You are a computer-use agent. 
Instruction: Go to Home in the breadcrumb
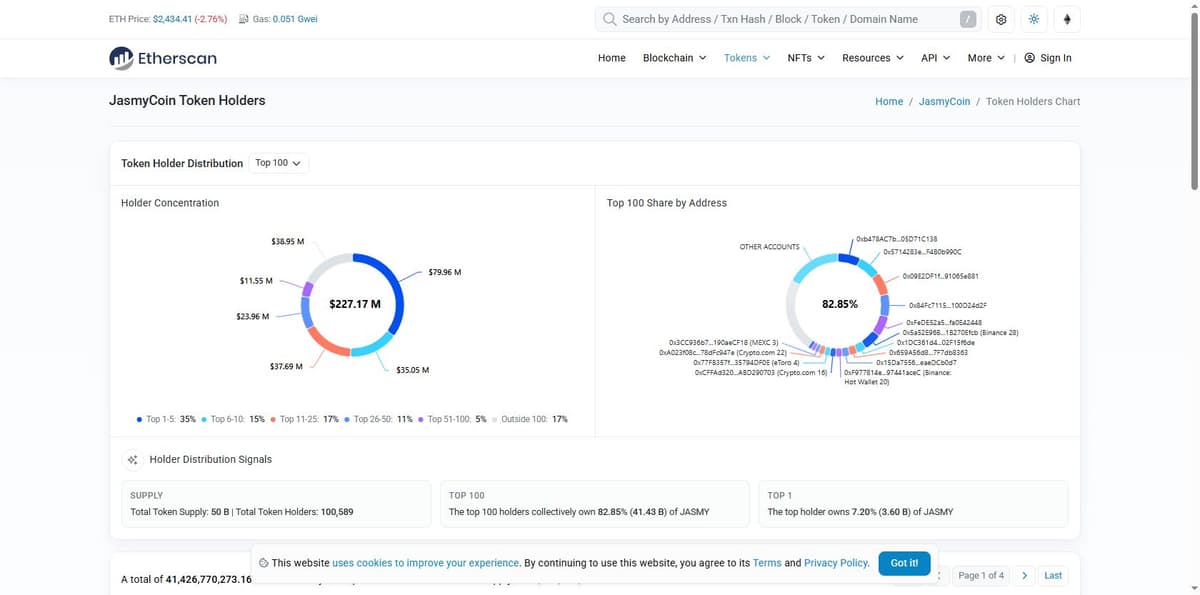pos(889,101)
